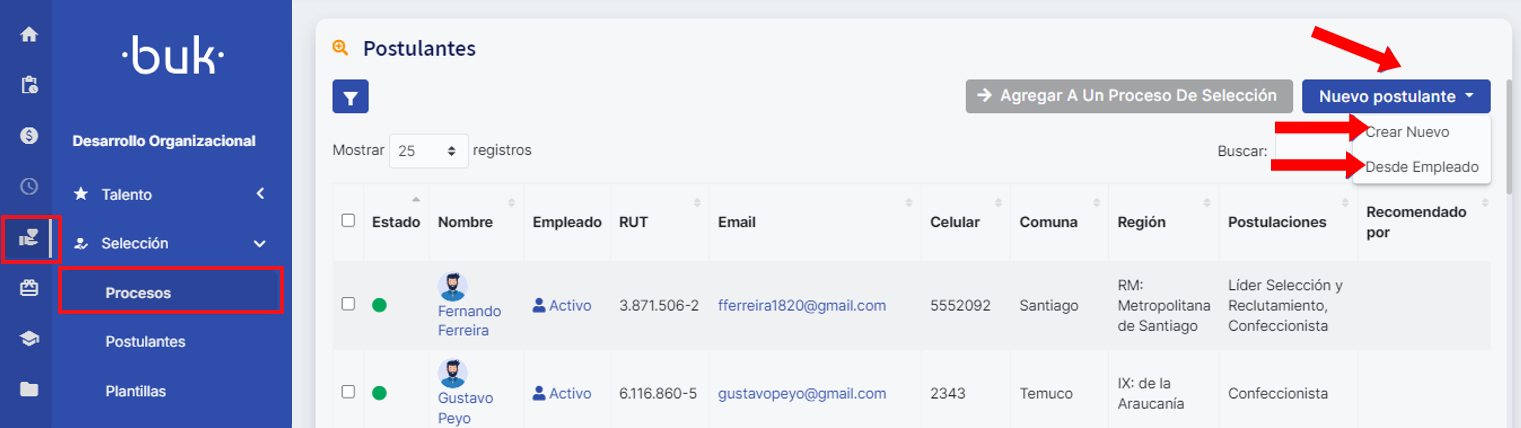Choose Crear Nuevo from the dropdown menu
This screenshot has height=428, width=1521.
click(x=1407, y=131)
